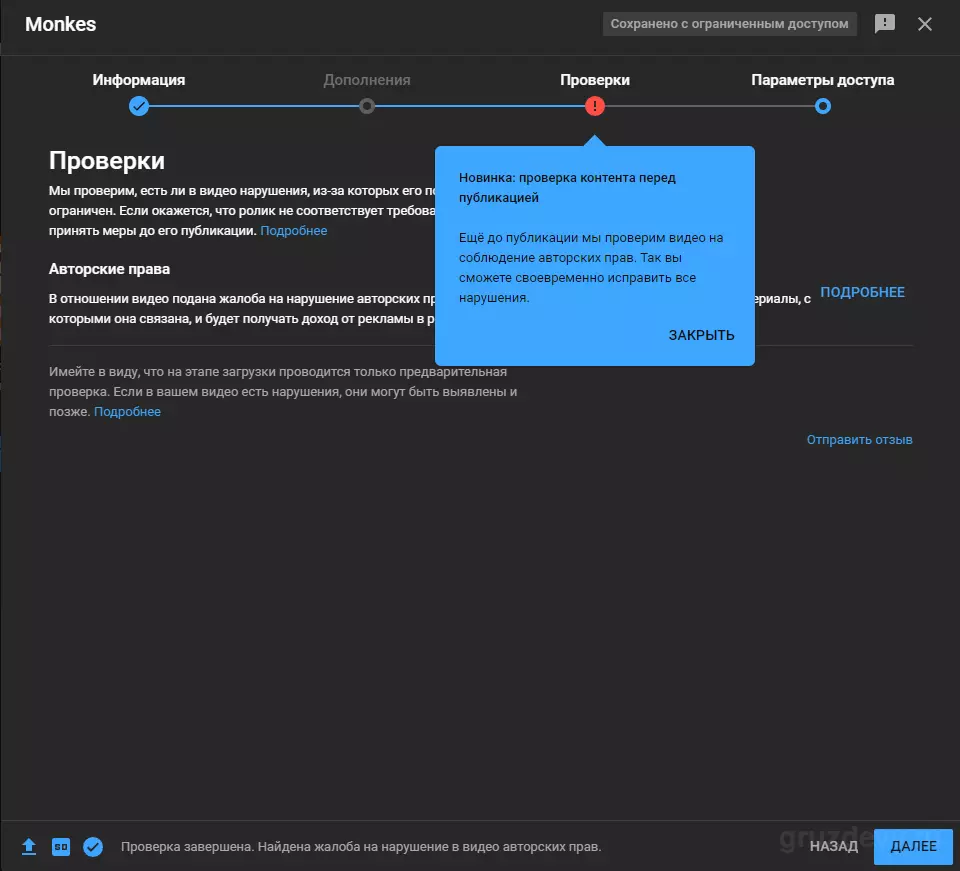Click the red exclamation step marker

pyautogui.click(x=594, y=106)
